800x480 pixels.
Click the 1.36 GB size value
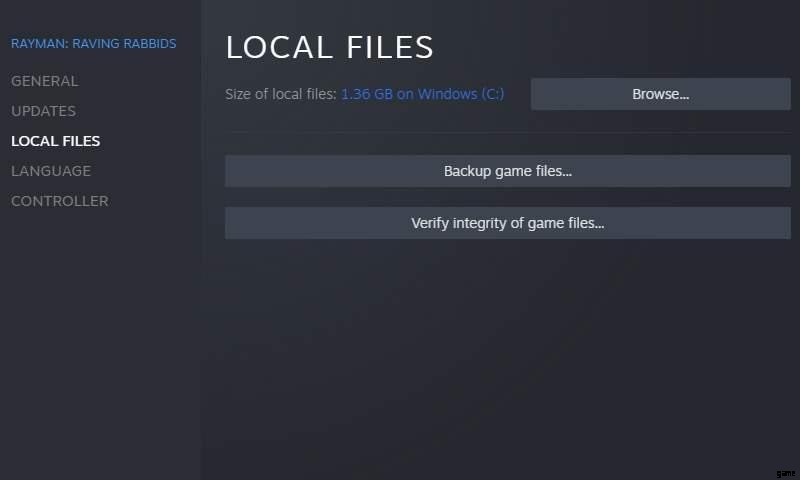click(x=366, y=94)
